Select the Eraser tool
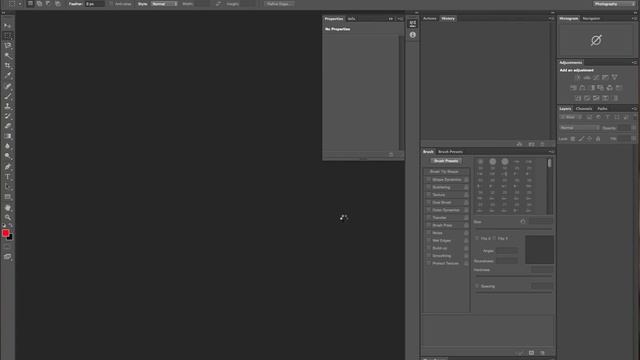640x360 pixels. tap(7, 126)
